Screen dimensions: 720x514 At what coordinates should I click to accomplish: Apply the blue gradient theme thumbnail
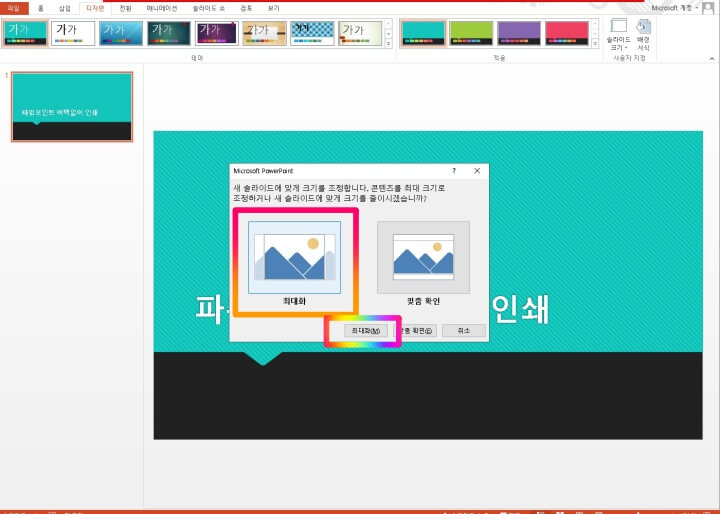pyautogui.click(x=121, y=34)
